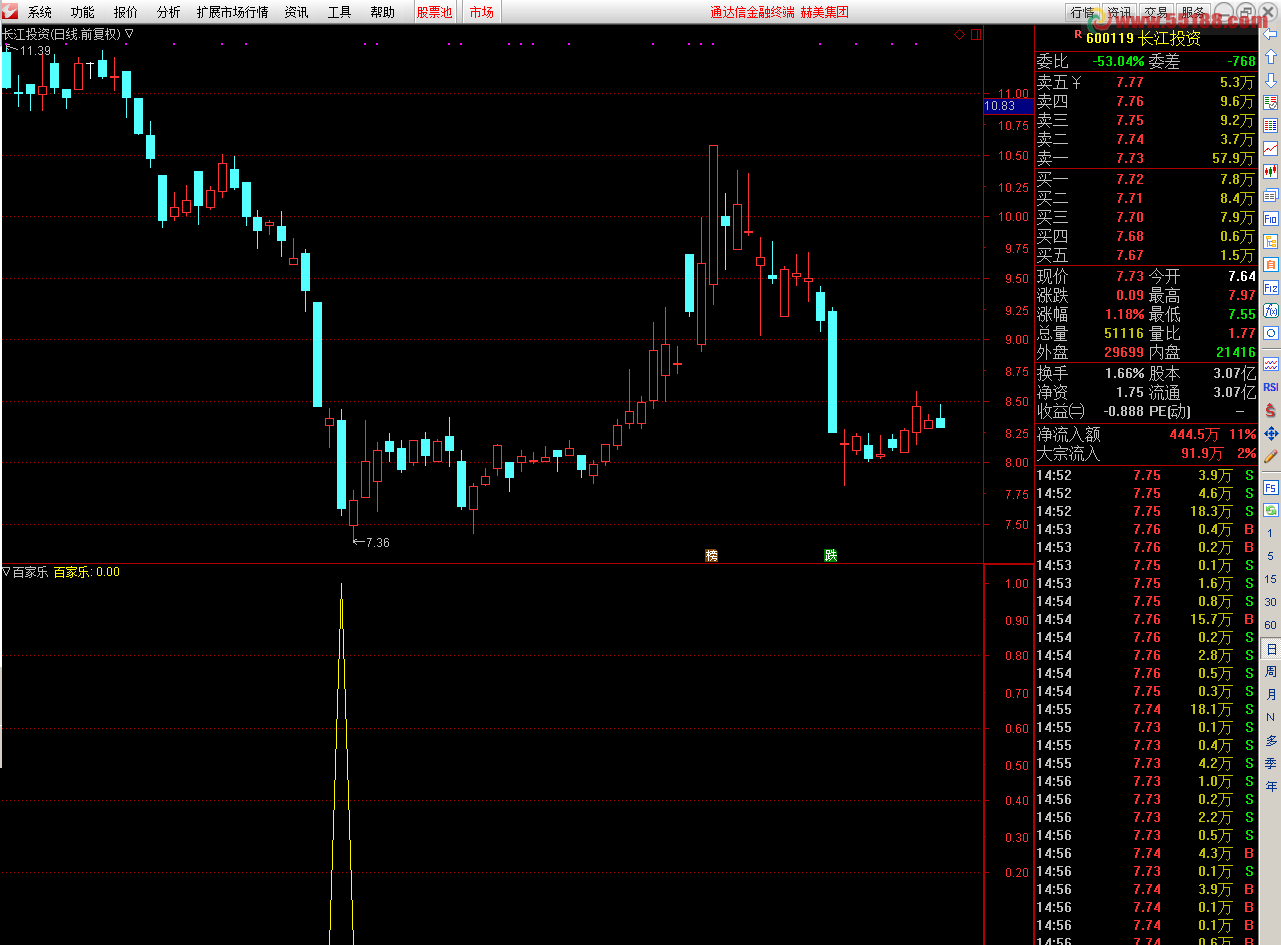Select the pencil drawing tool icon
1281x945 pixels.
tap(1271, 456)
